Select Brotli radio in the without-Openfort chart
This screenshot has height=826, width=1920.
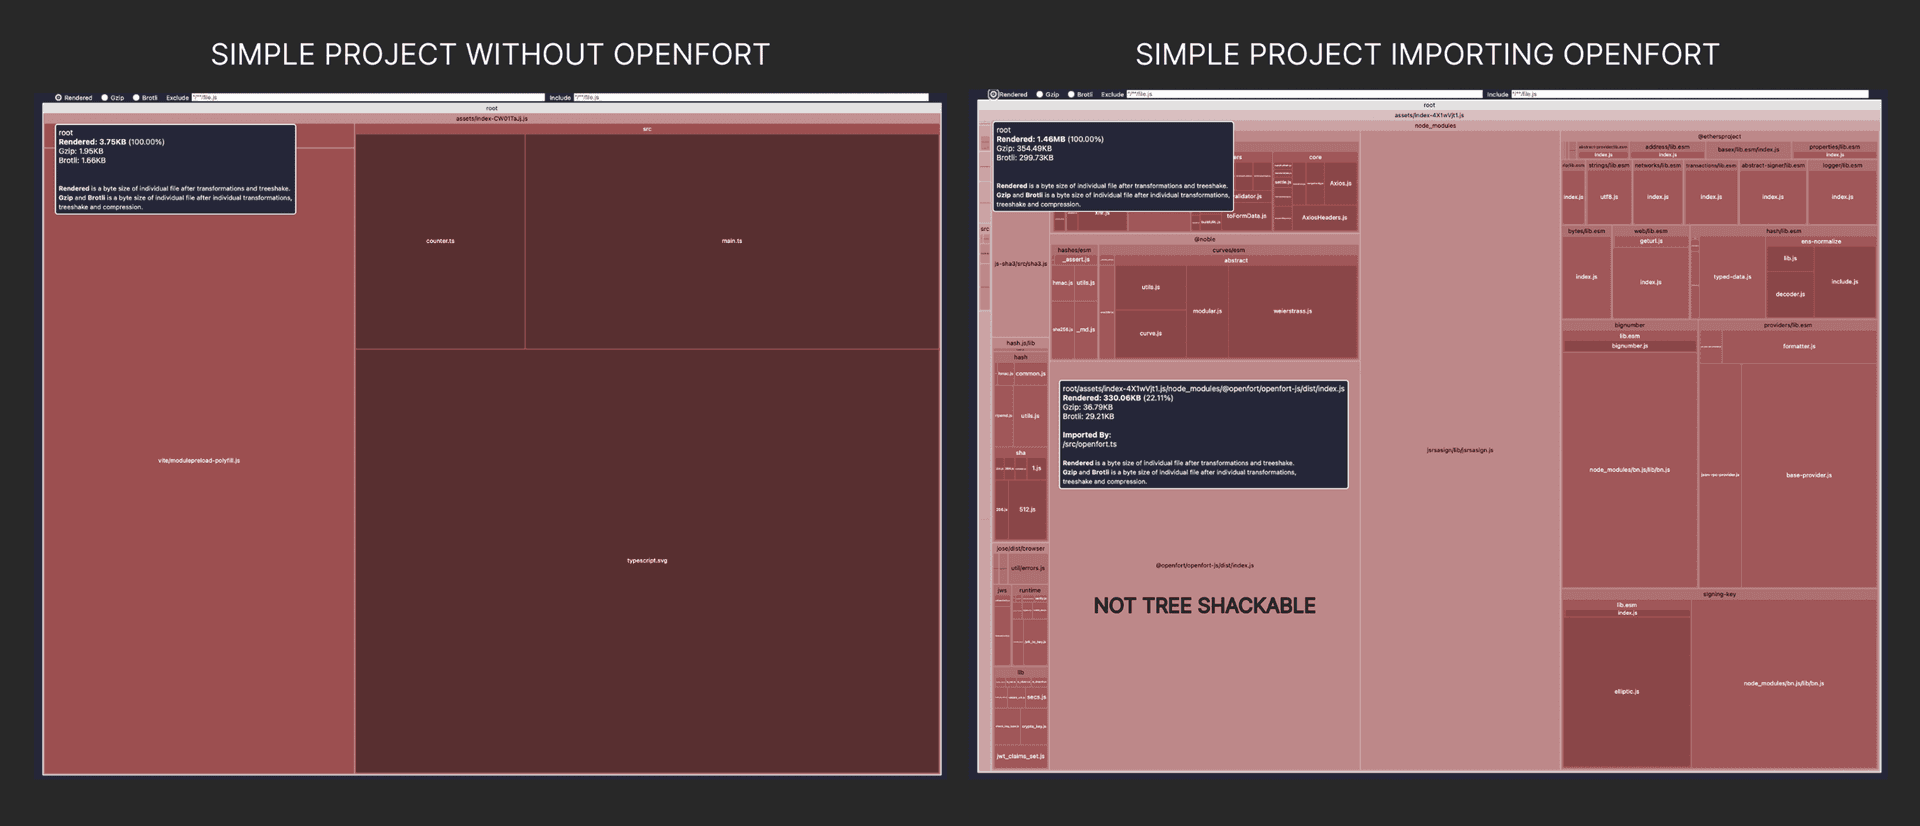(x=137, y=98)
